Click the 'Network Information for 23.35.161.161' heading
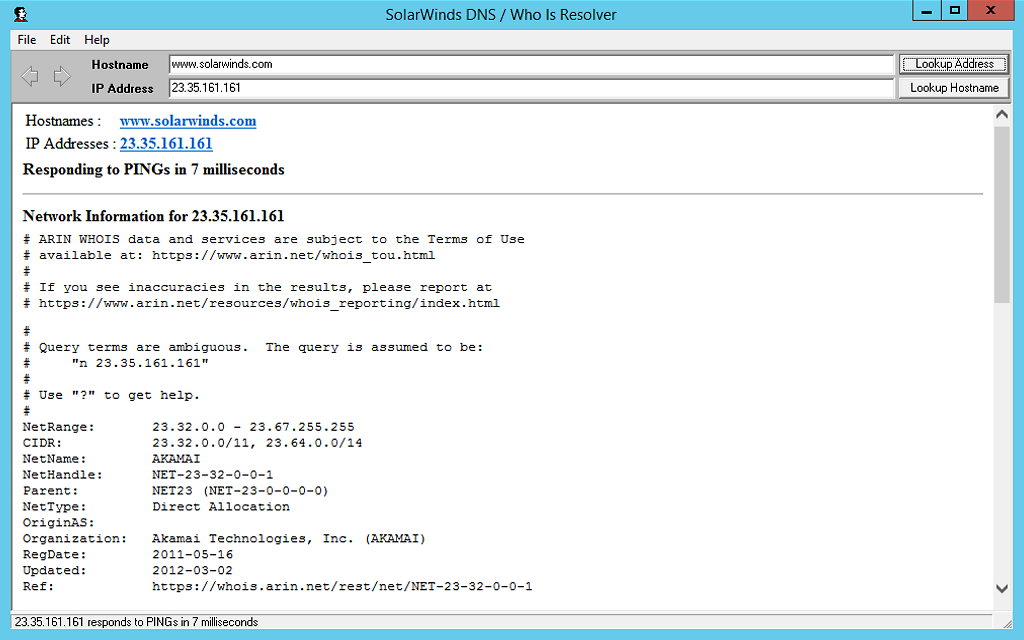Viewport: 1024px width, 640px height. (x=153, y=216)
